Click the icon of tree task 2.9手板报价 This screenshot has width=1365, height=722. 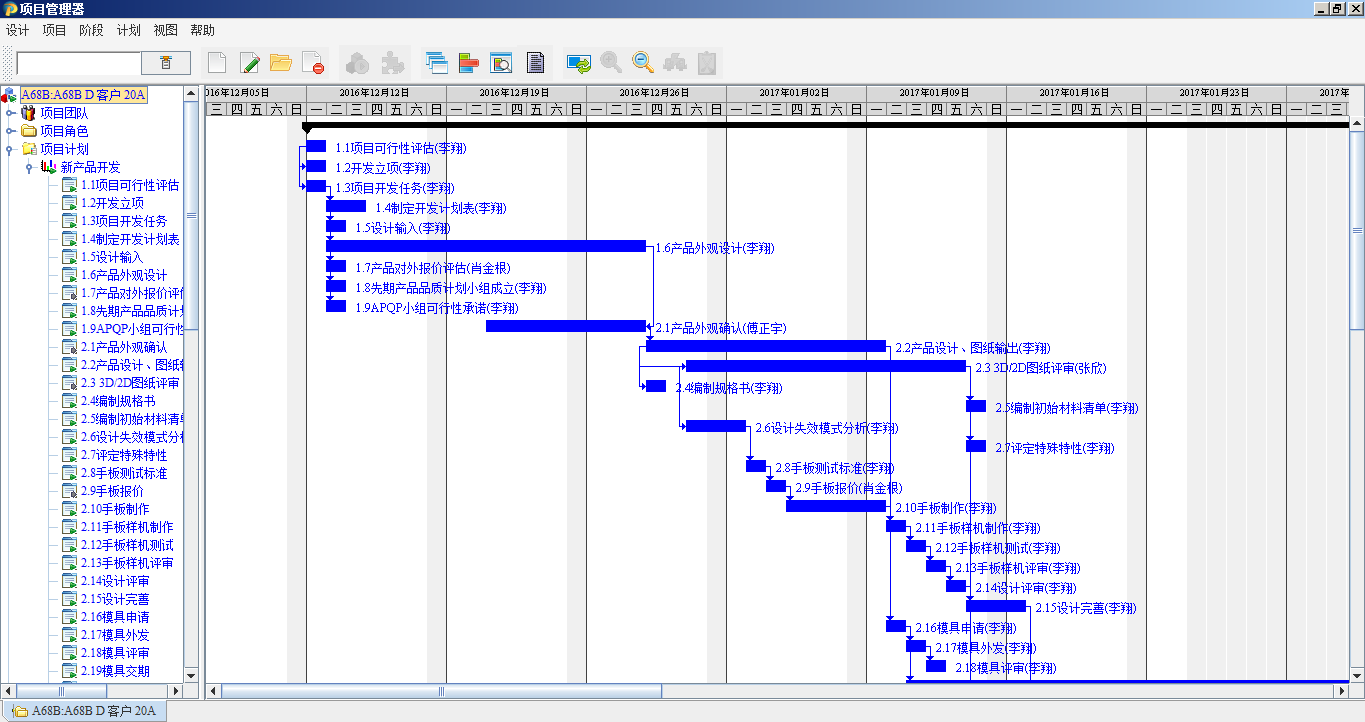(70, 491)
